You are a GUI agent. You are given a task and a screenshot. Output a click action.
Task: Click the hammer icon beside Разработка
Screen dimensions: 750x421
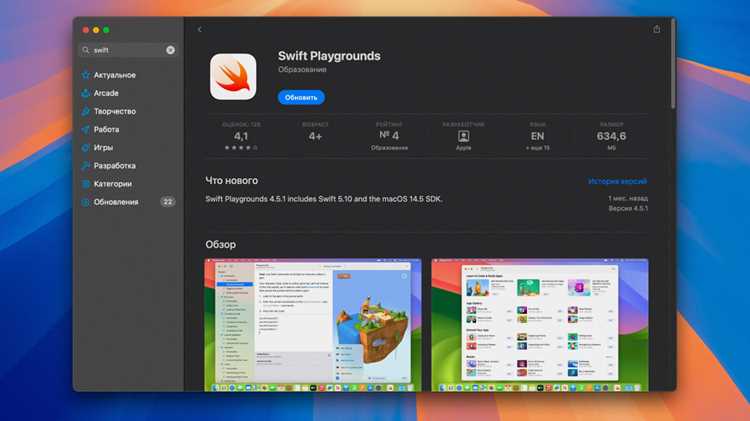pyautogui.click(x=86, y=166)
